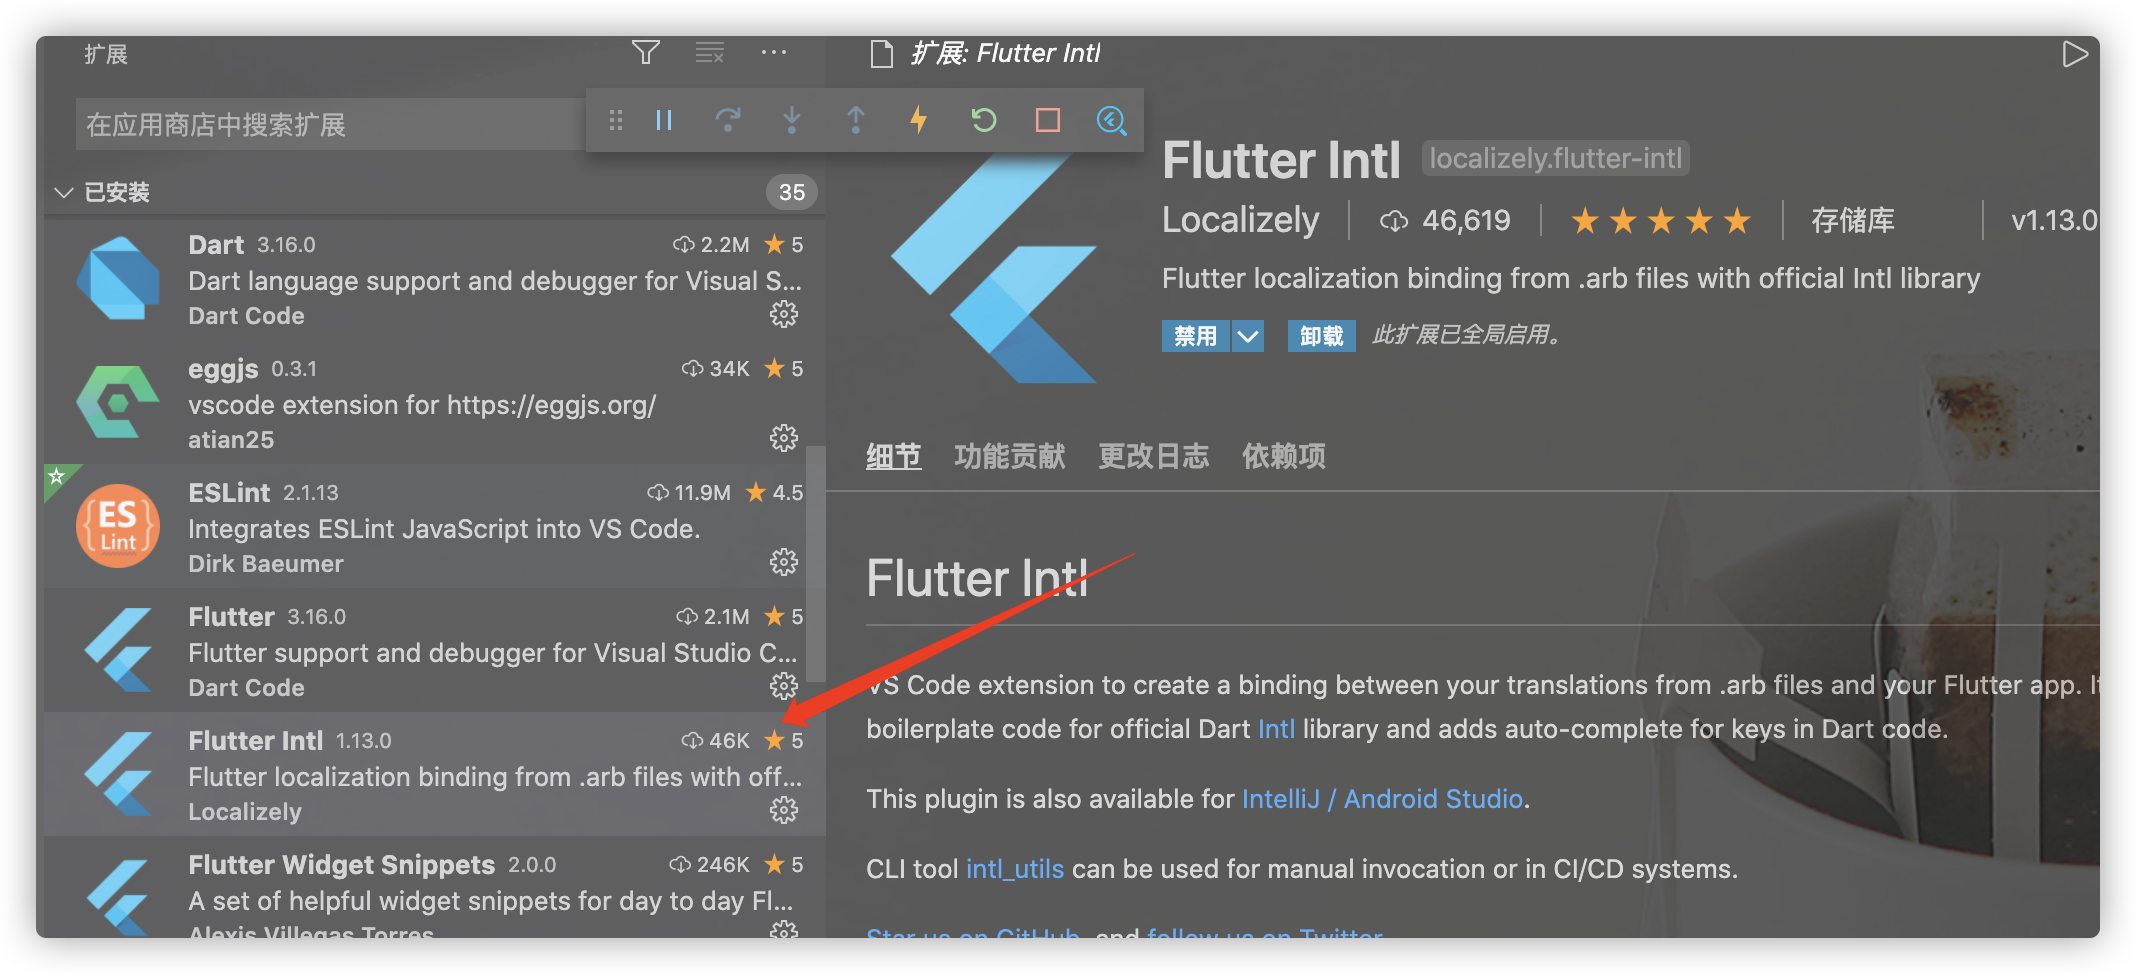Screen dimensions: 2136x974
Task: Click the 扩展 panel title
Action: 105,54
